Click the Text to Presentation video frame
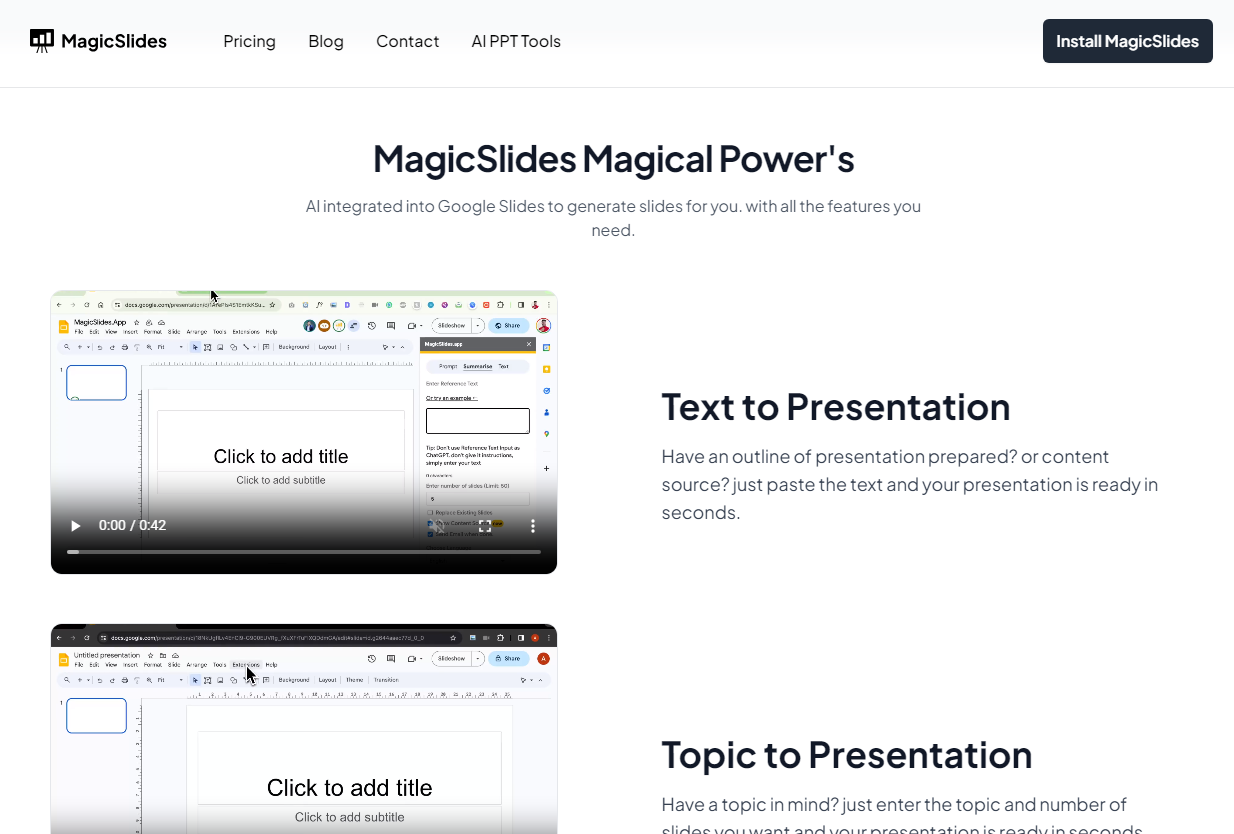This screenshot has height=834, width=1234. [304, 432]
